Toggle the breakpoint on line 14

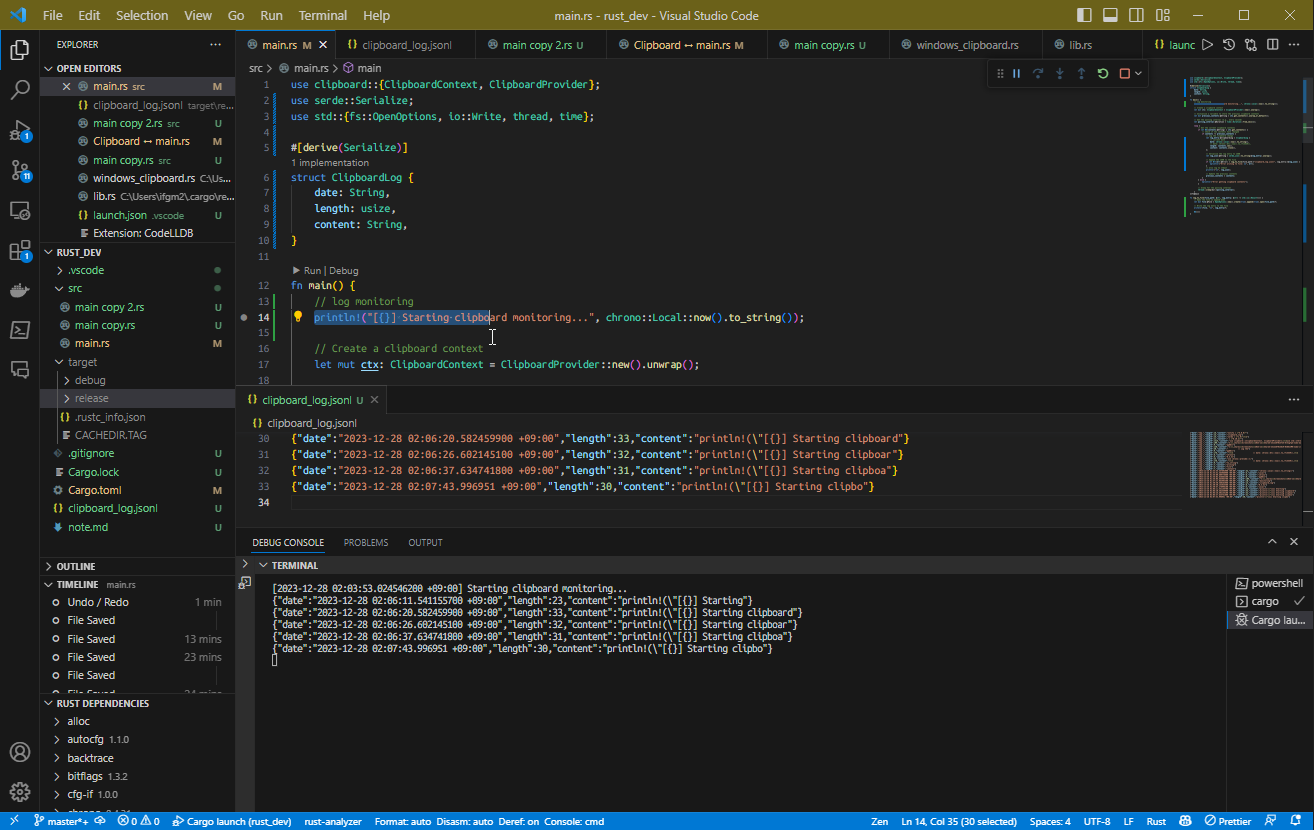245,317
